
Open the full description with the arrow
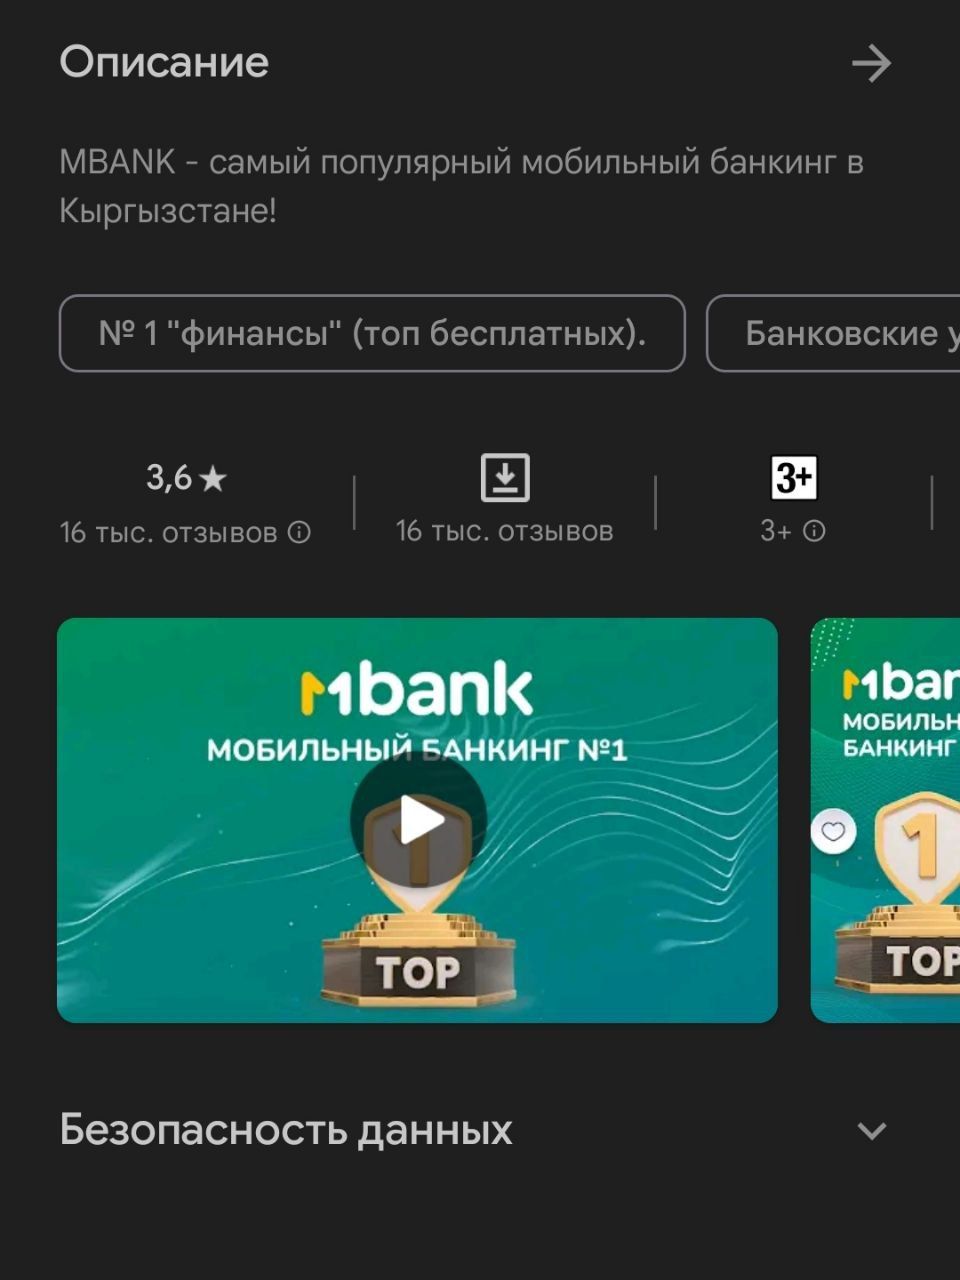871,63
